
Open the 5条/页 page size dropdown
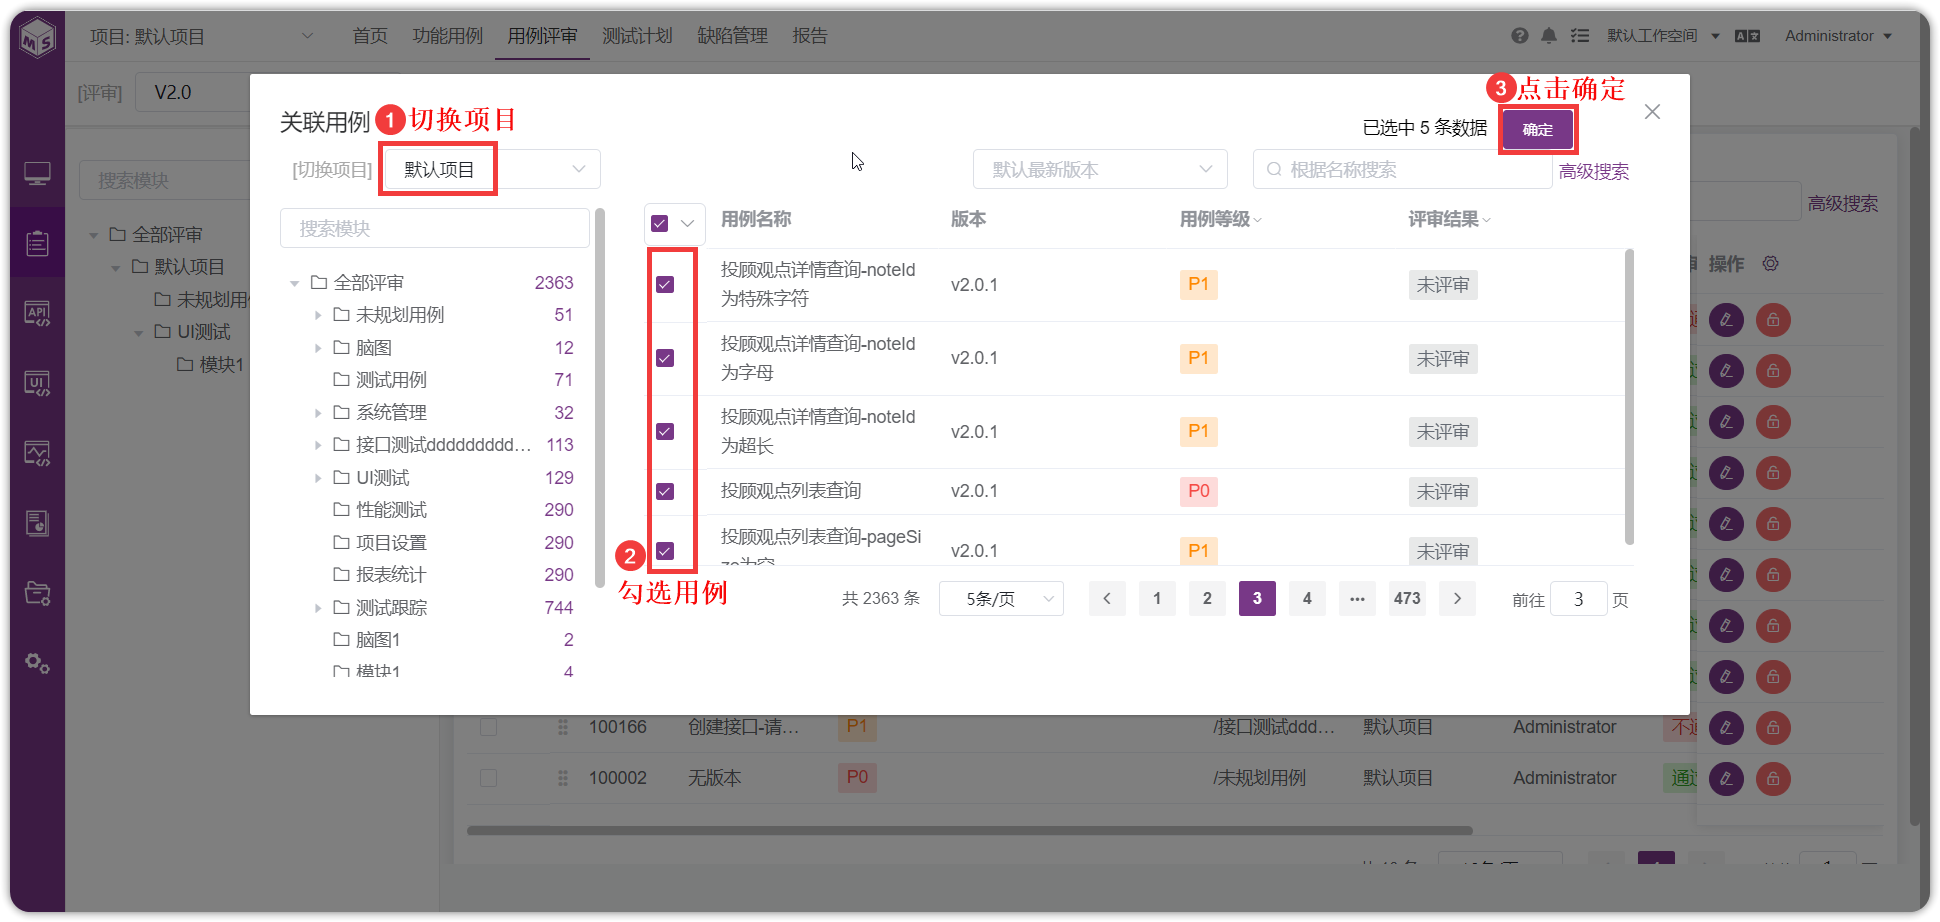[1001, 599]
